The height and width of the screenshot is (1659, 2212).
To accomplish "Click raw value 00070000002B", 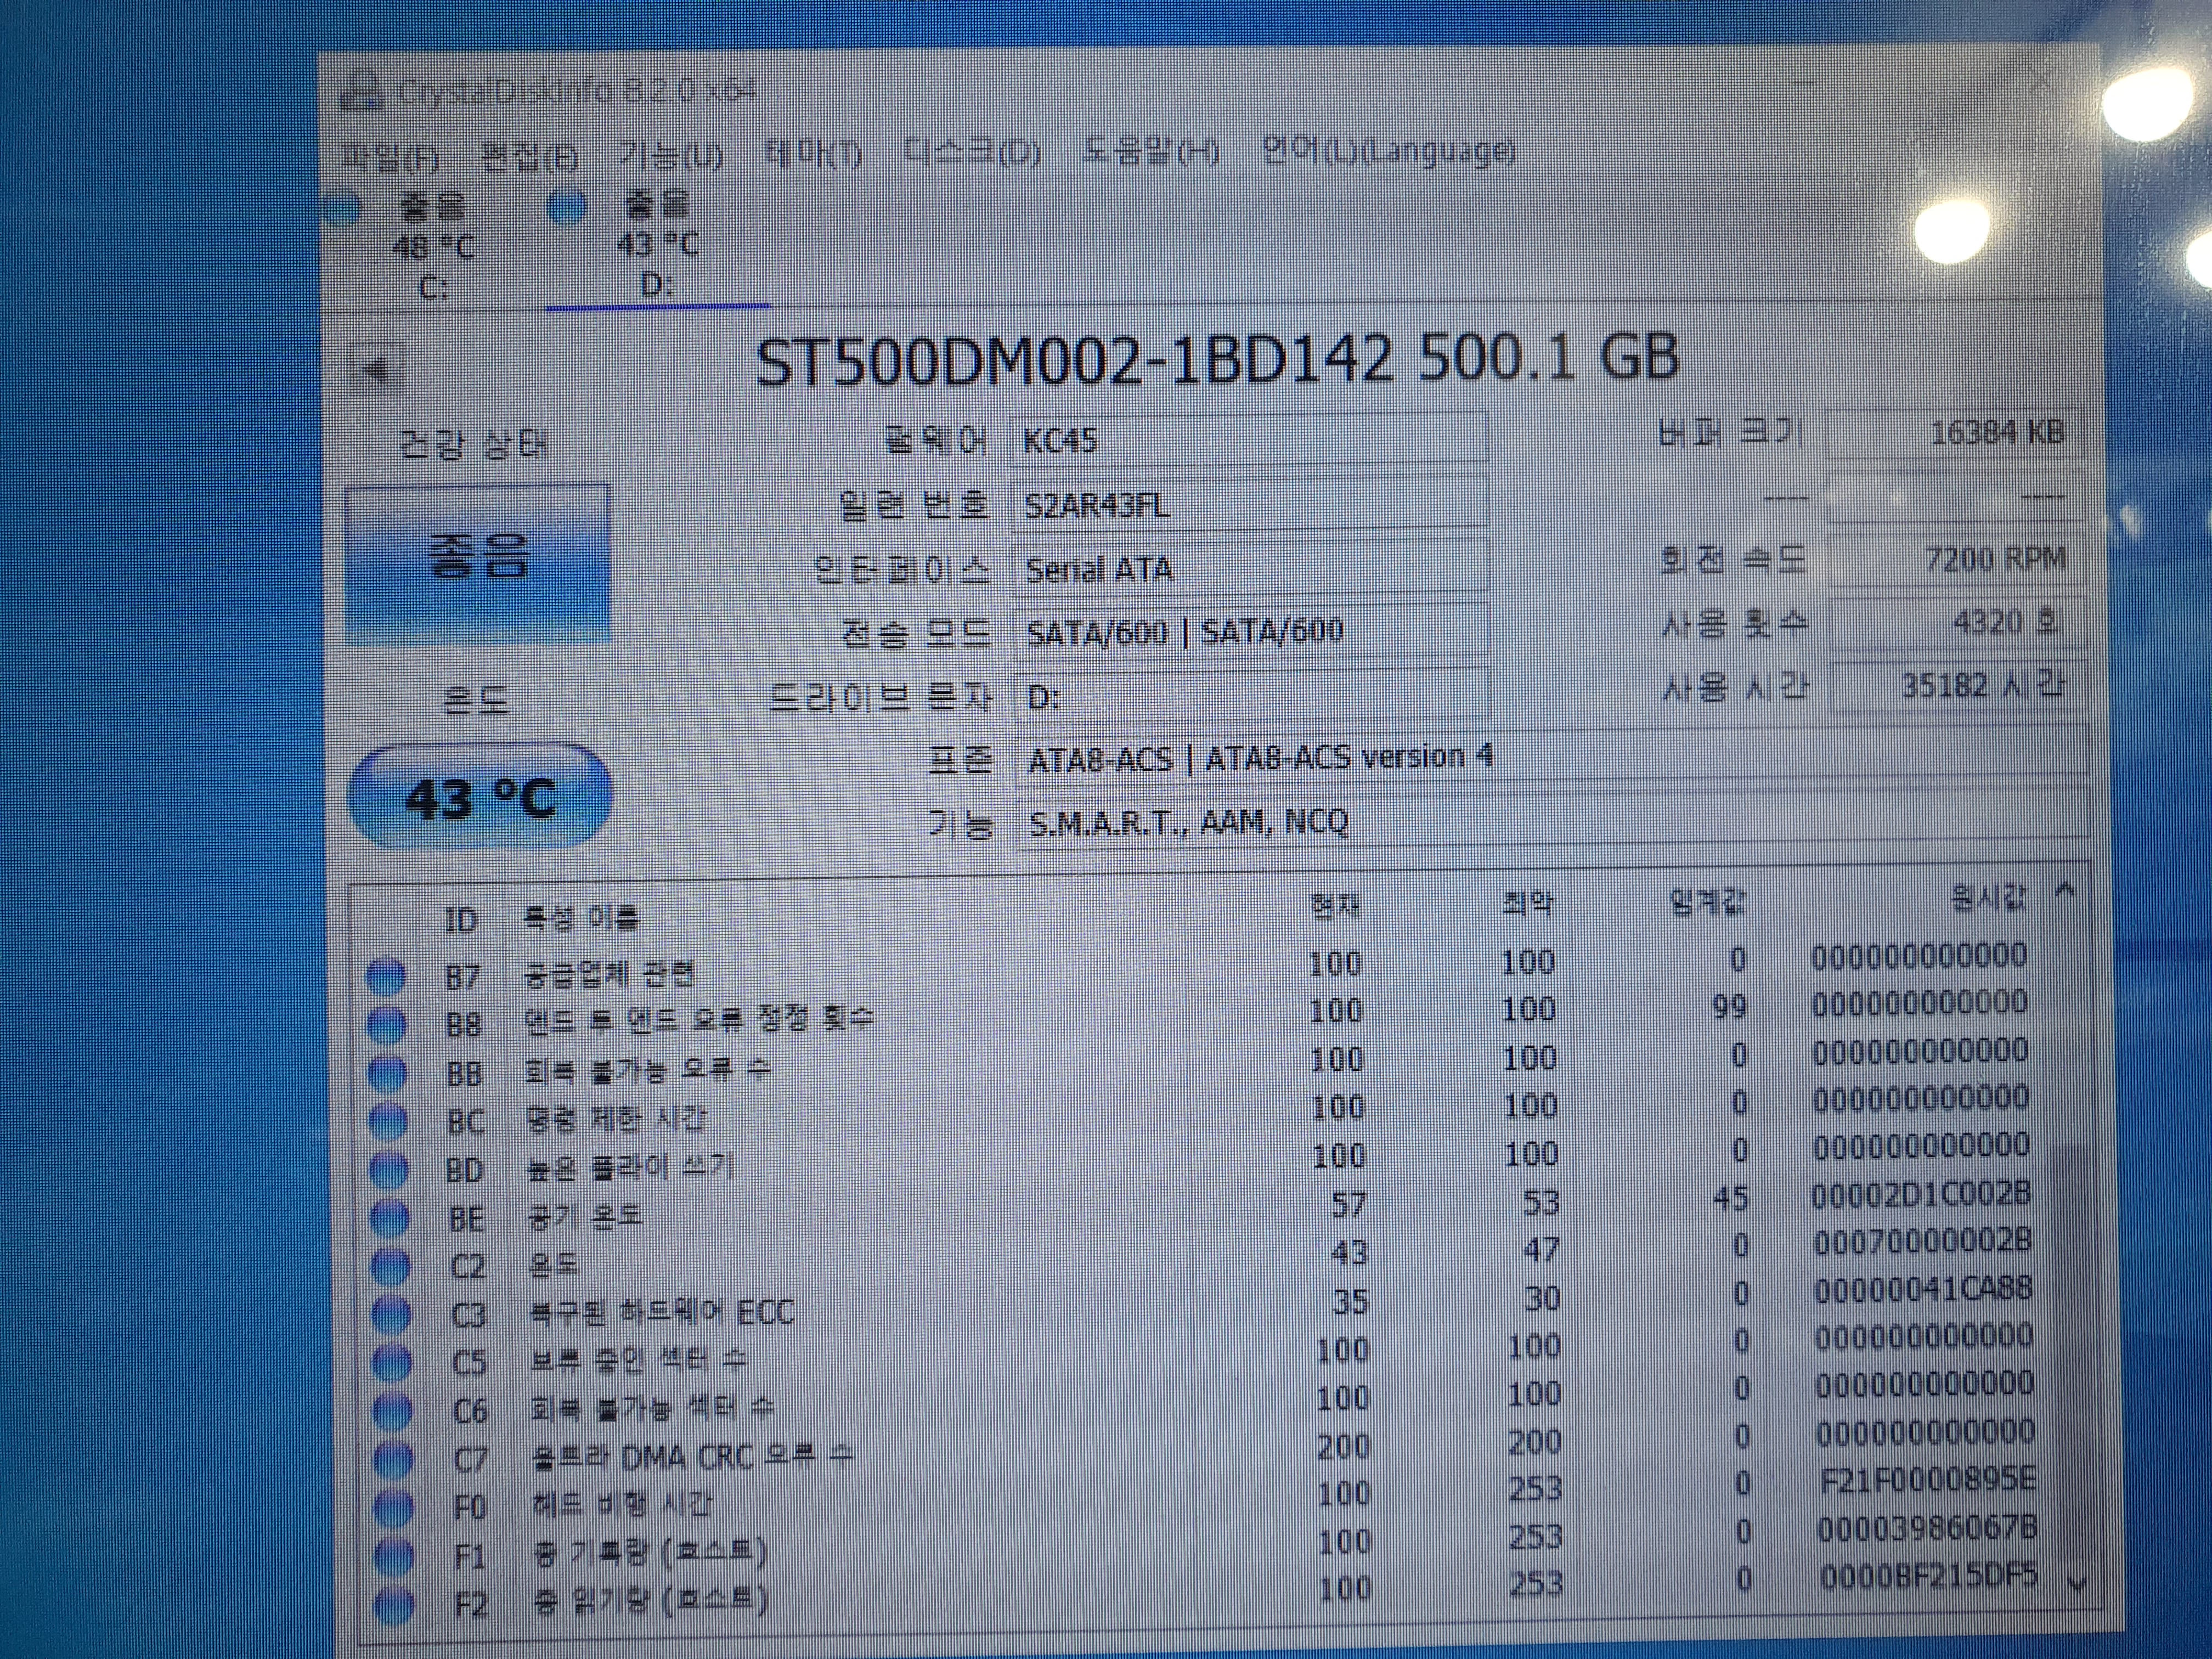I will click(1922, 1243).
